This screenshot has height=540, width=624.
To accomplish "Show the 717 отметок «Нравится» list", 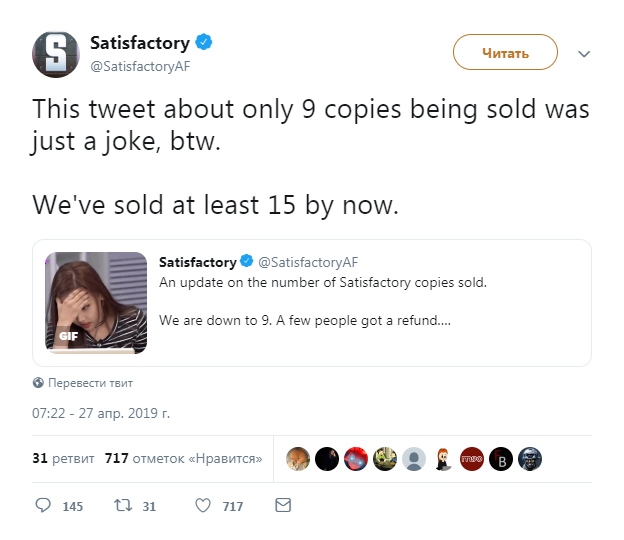I will click(183, 459).
